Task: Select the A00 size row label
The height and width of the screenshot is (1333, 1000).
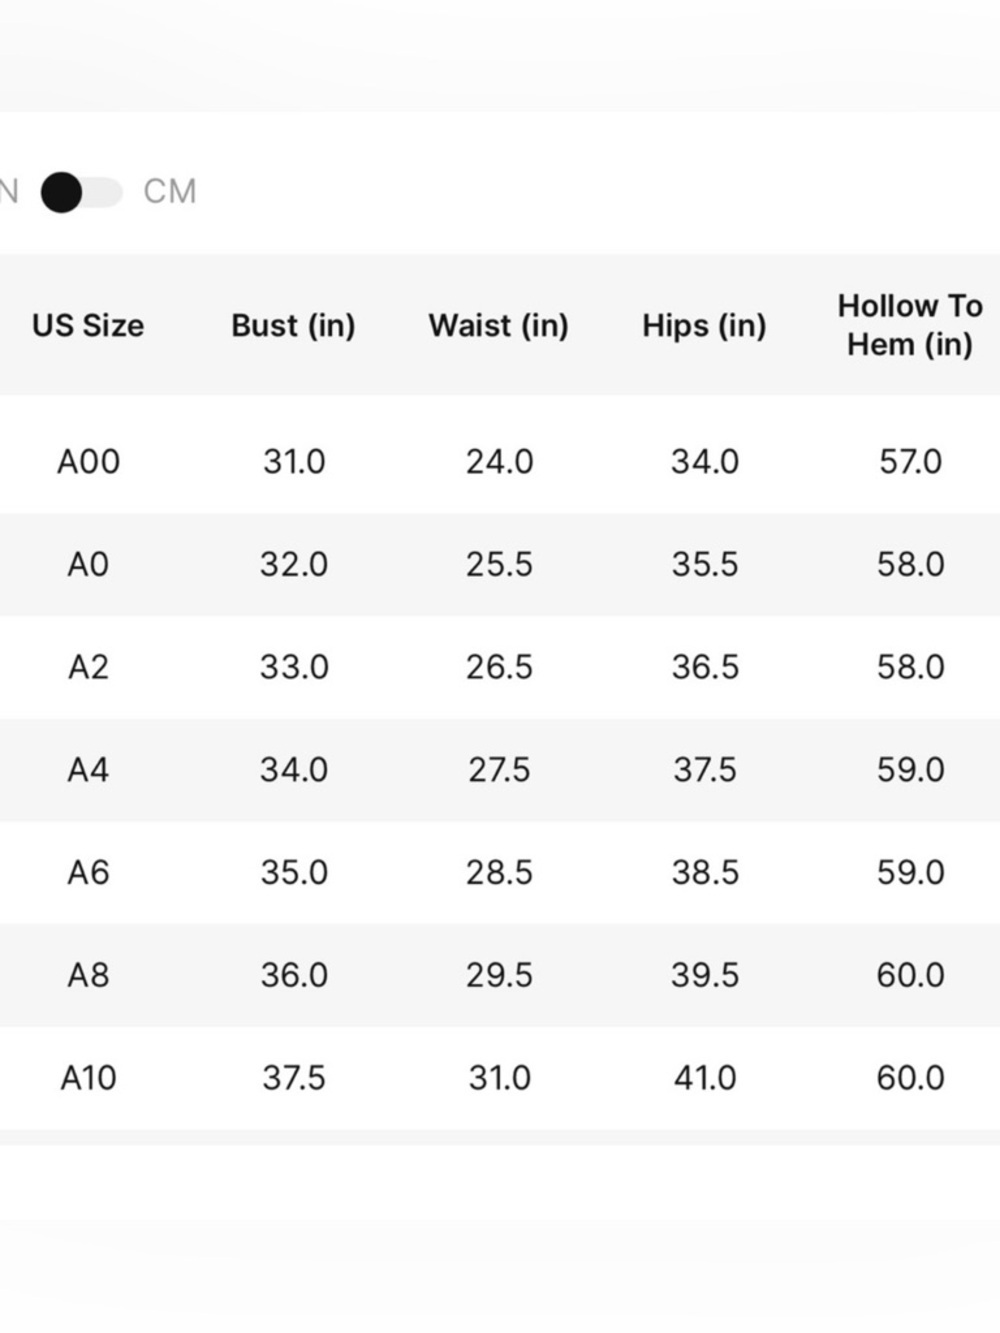Action: [88, 462]
